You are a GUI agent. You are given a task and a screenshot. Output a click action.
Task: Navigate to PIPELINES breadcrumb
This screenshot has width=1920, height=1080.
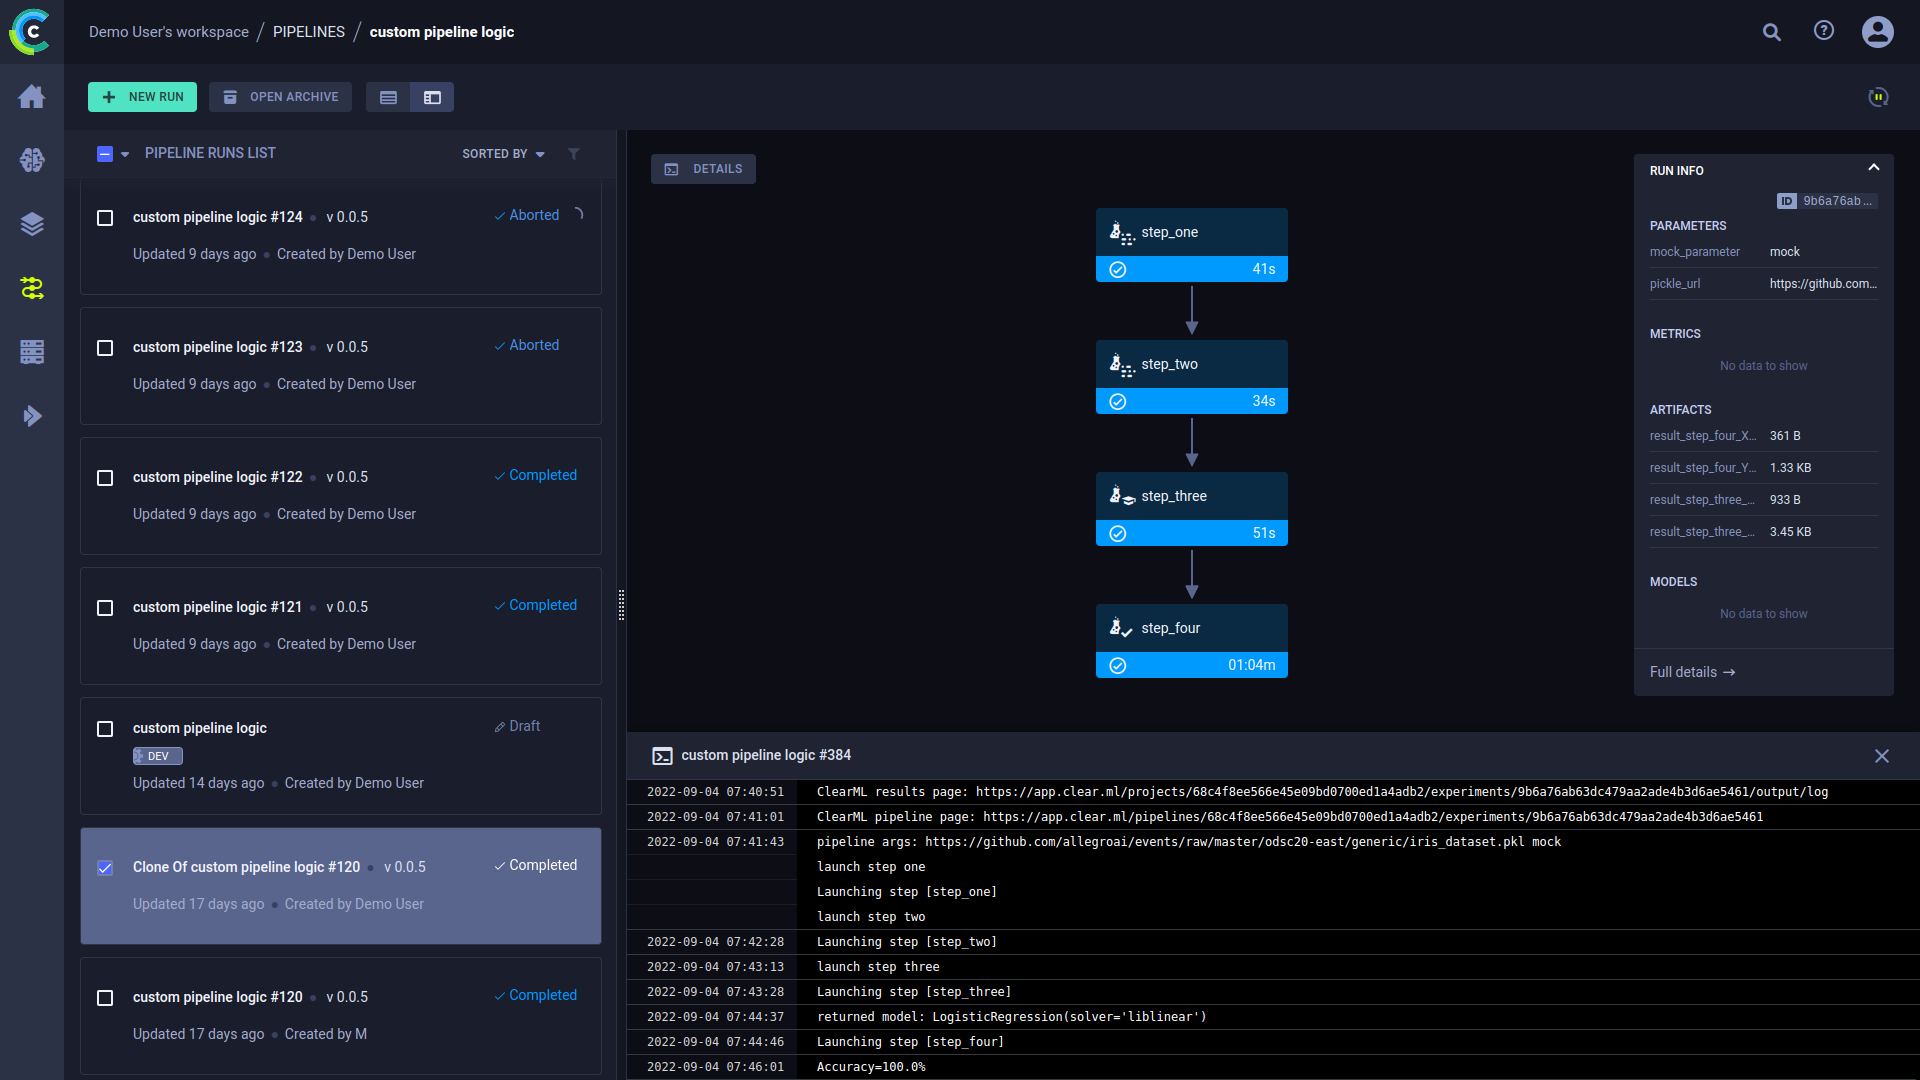(308, 31)
